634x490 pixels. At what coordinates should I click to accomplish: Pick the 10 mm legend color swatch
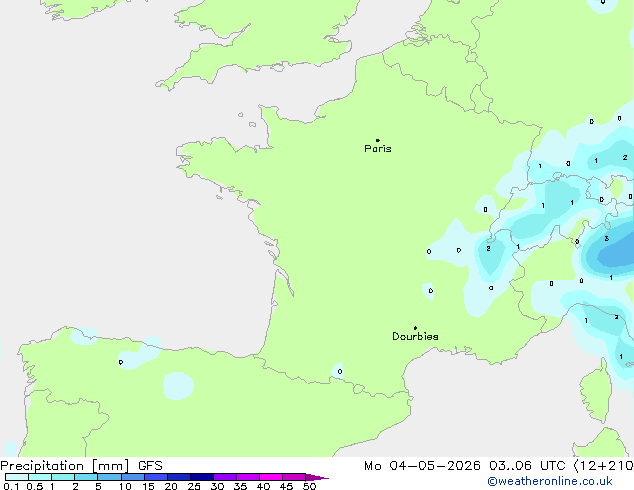(x=132, y=477)
